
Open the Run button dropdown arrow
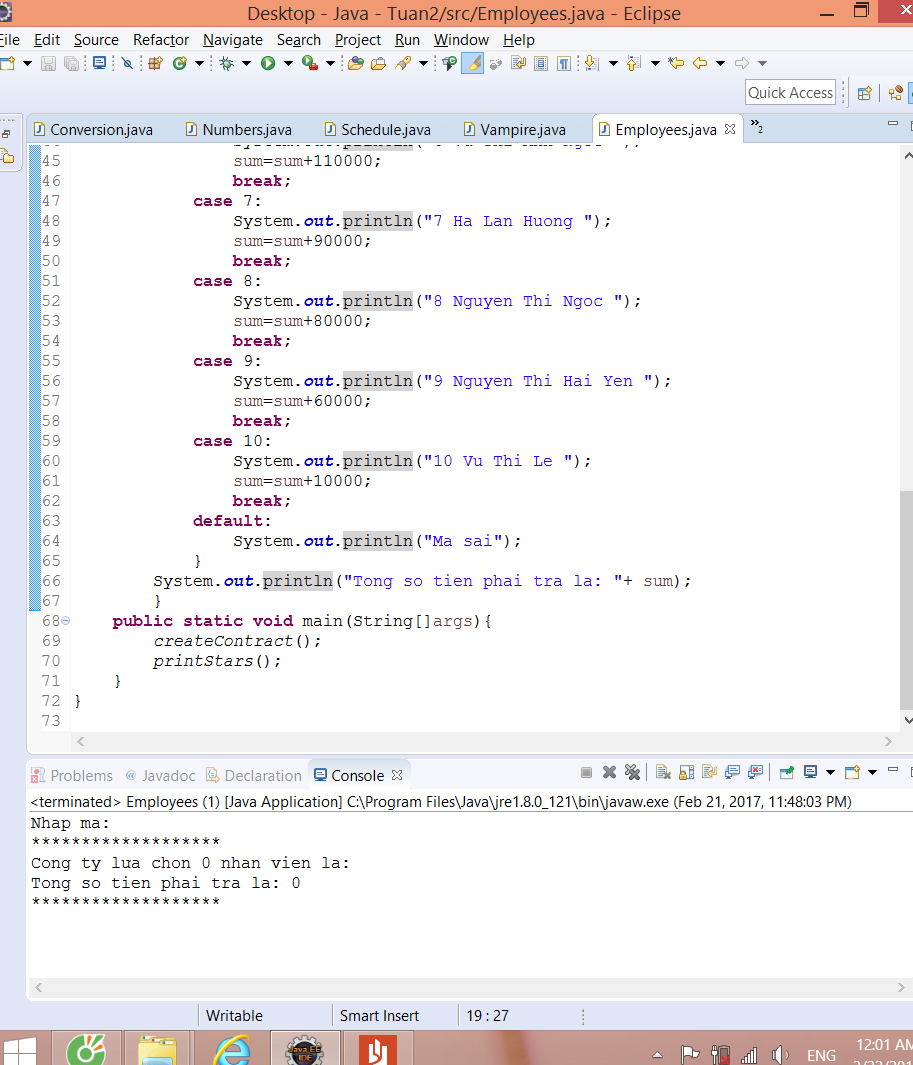coord(288,63)
